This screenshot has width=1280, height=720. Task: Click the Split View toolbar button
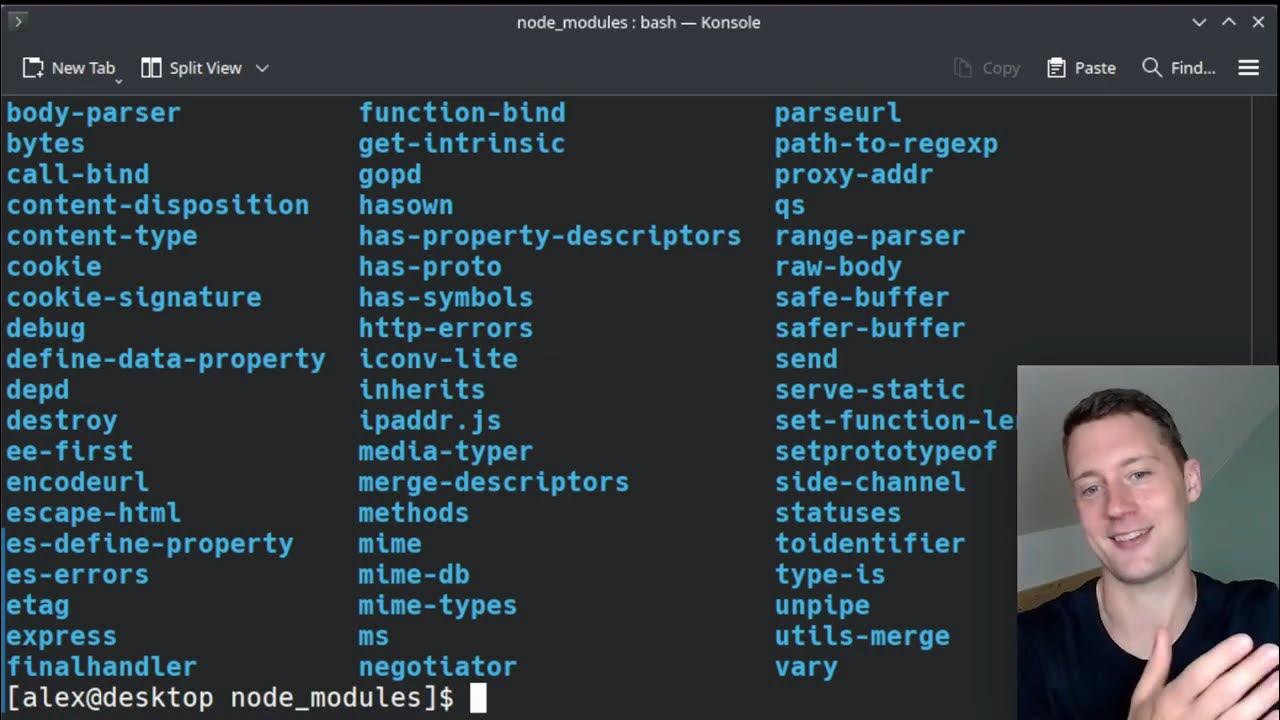pyautogui.click(x=192, y=68)
